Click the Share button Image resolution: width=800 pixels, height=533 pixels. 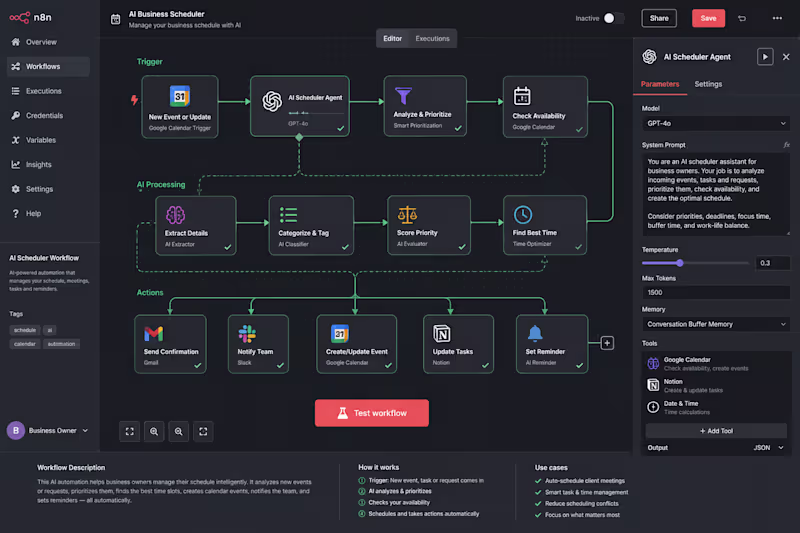click(x=659, y=18)
